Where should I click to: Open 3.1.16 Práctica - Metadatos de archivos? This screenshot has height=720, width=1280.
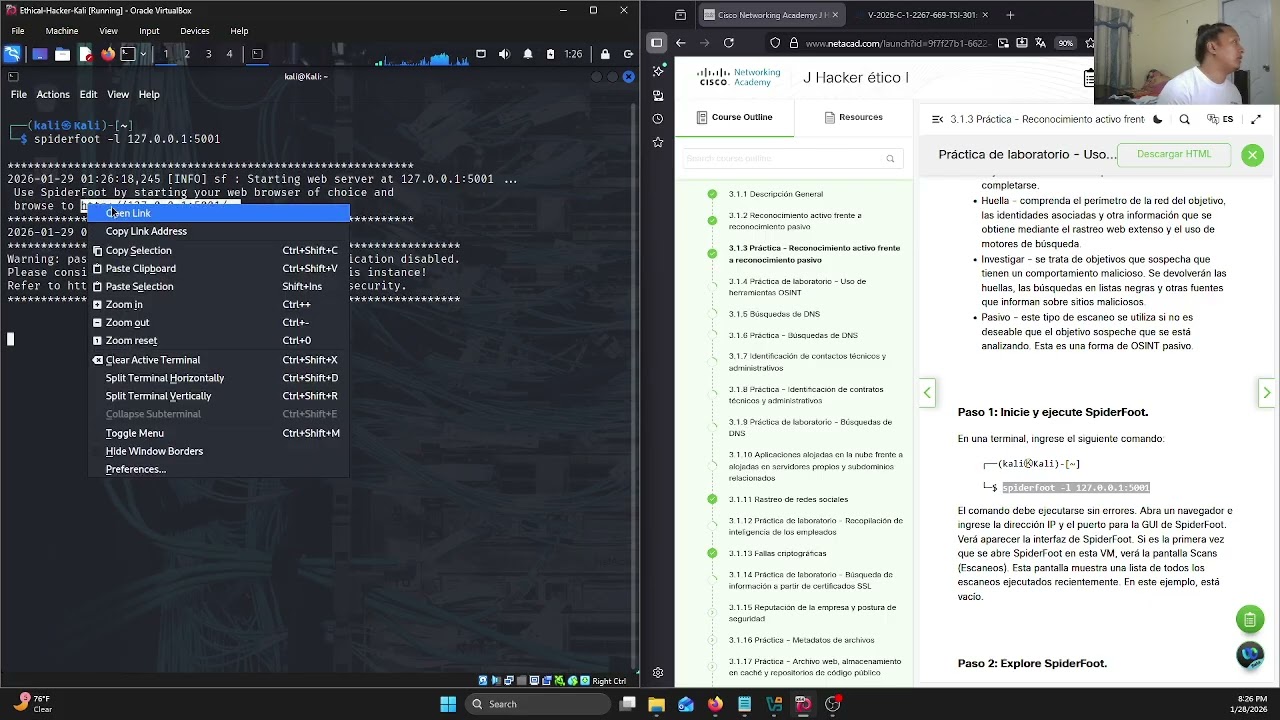(802, 640)
